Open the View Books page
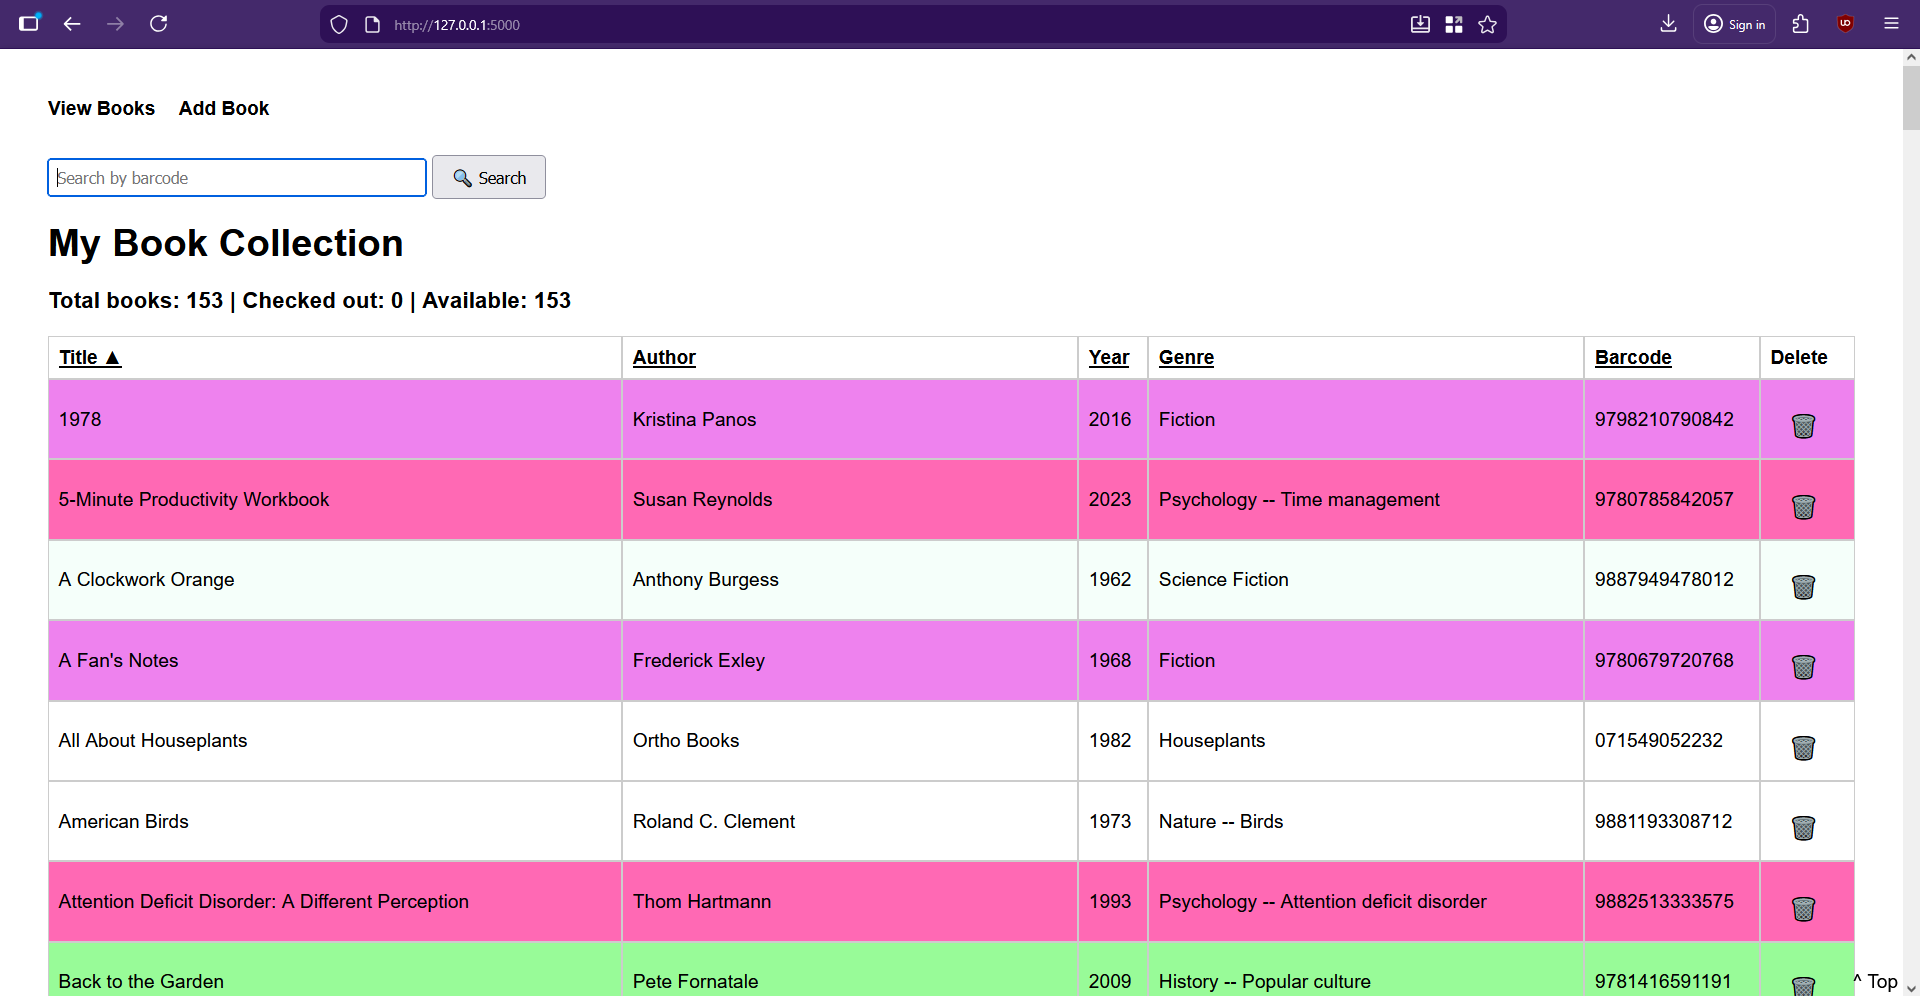Viewport: 1920px width, 996px height. (101, 108)
